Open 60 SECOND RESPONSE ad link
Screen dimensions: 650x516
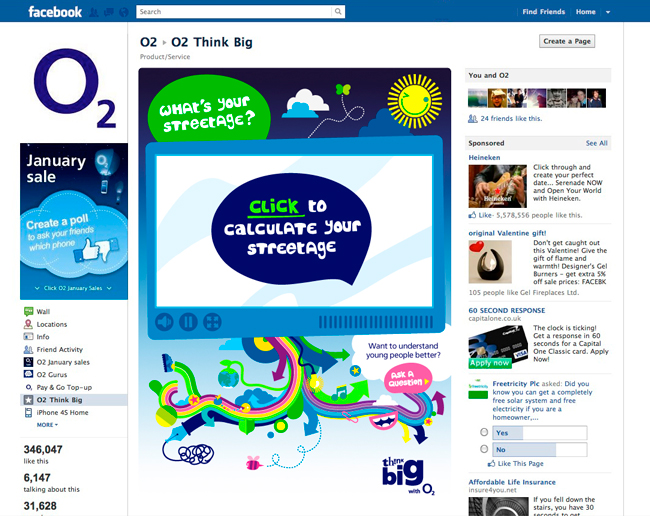507,310
